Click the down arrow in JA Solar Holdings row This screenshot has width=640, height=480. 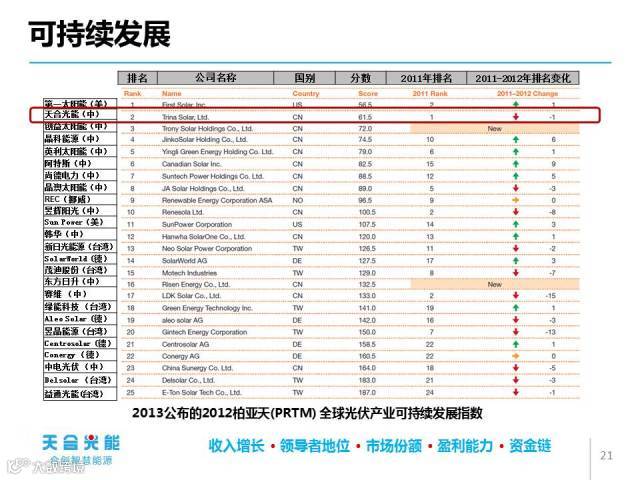[x=516, y=188]
